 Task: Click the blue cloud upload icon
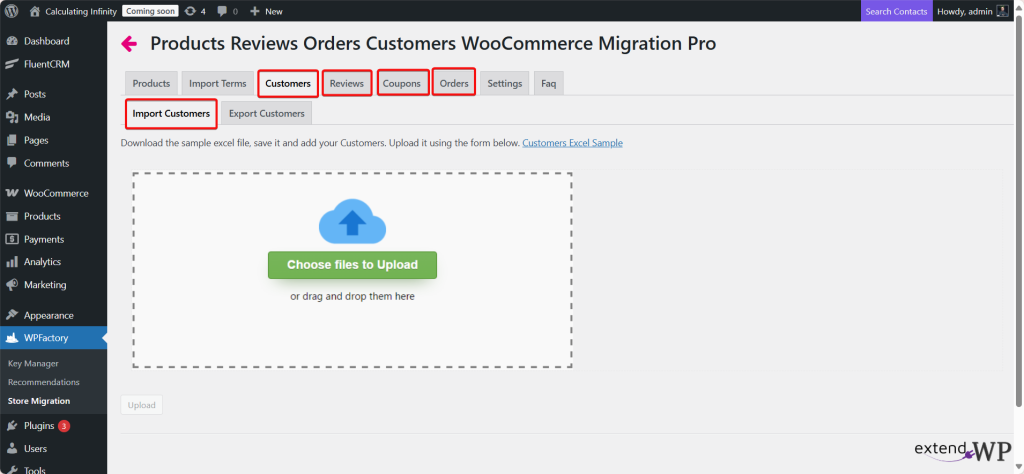pyautogui.click(x=351, y=222)
